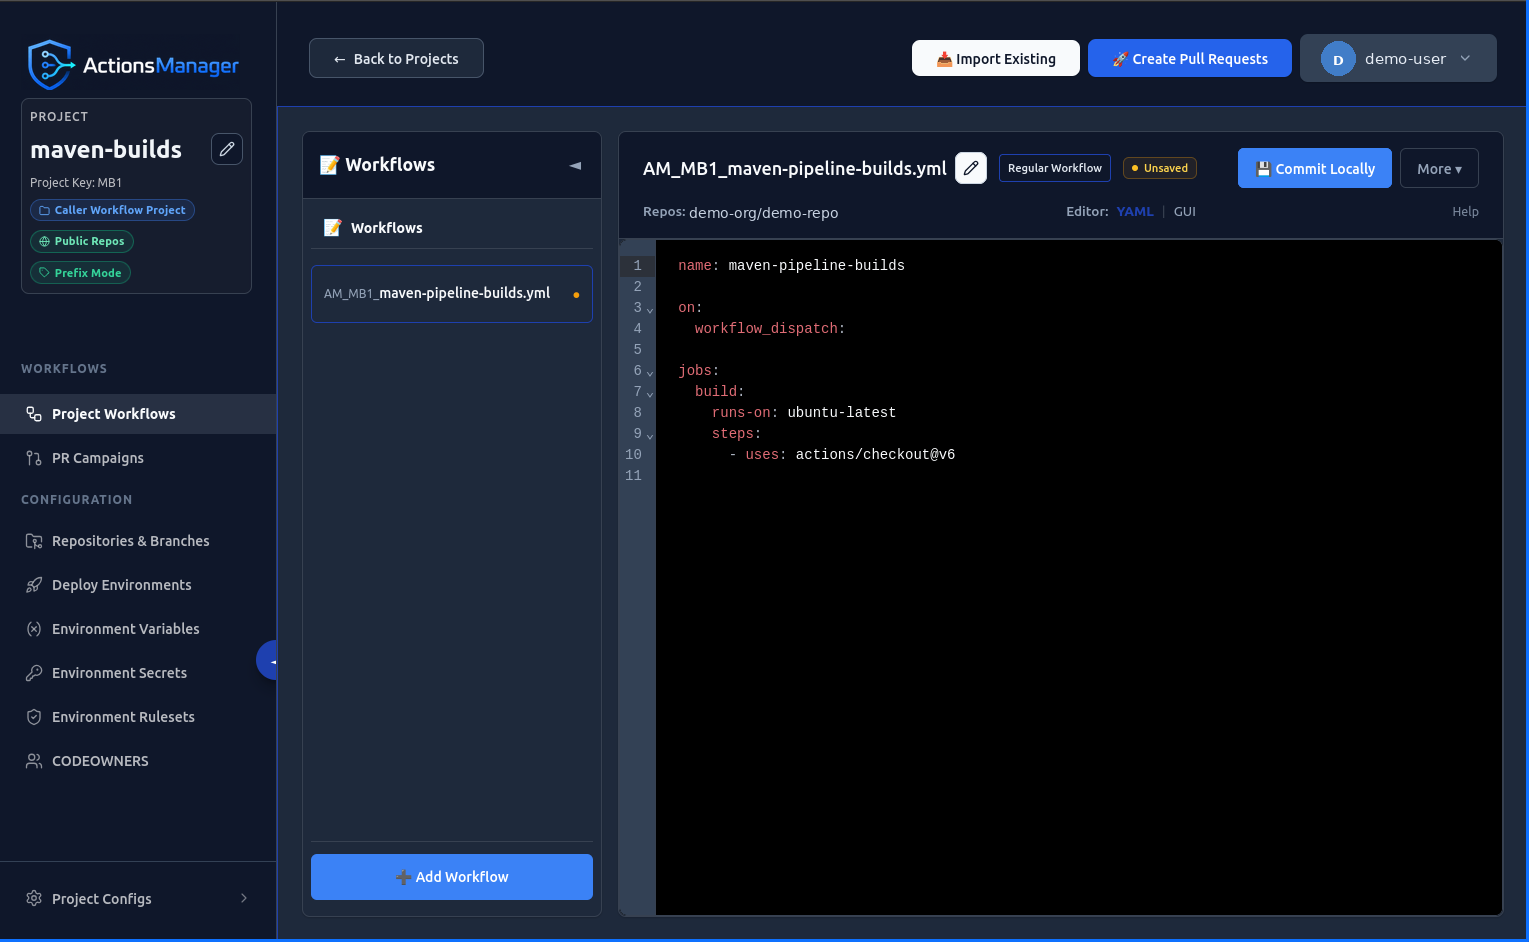
Task: Click the Environment Secrets key icon
Action: click(x=34, y=673)
